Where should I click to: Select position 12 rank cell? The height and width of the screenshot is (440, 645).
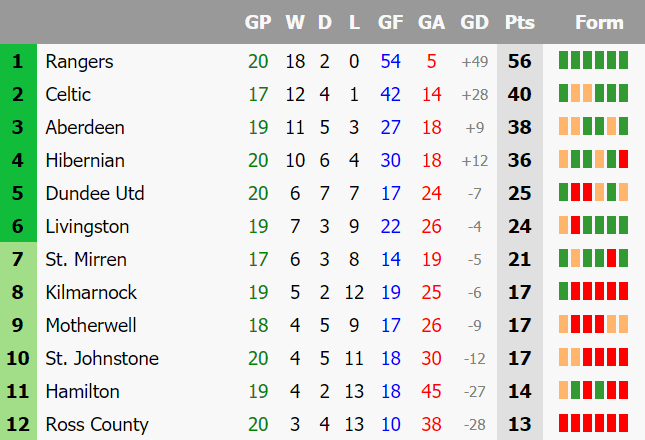[18, 424]
